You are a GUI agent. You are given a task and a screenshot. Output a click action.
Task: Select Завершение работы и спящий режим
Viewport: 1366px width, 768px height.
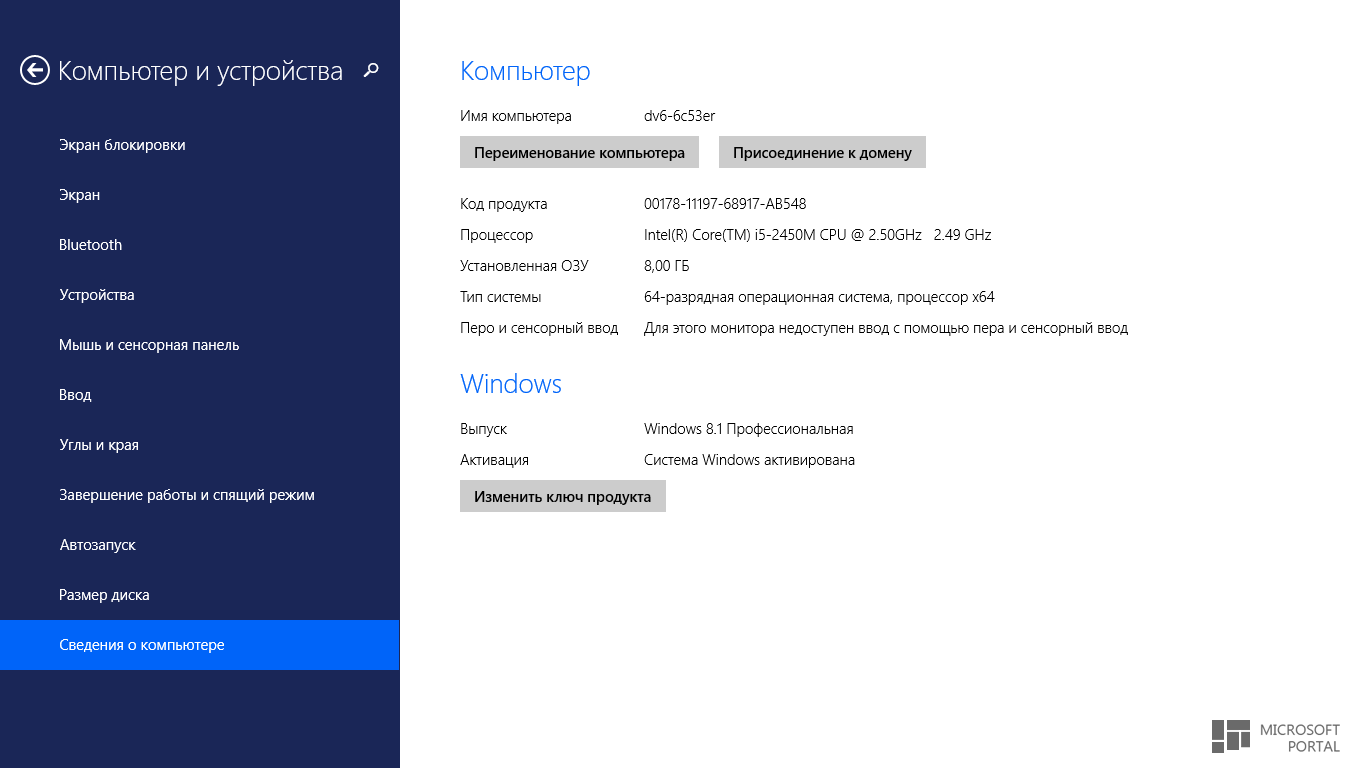point(199,495)
